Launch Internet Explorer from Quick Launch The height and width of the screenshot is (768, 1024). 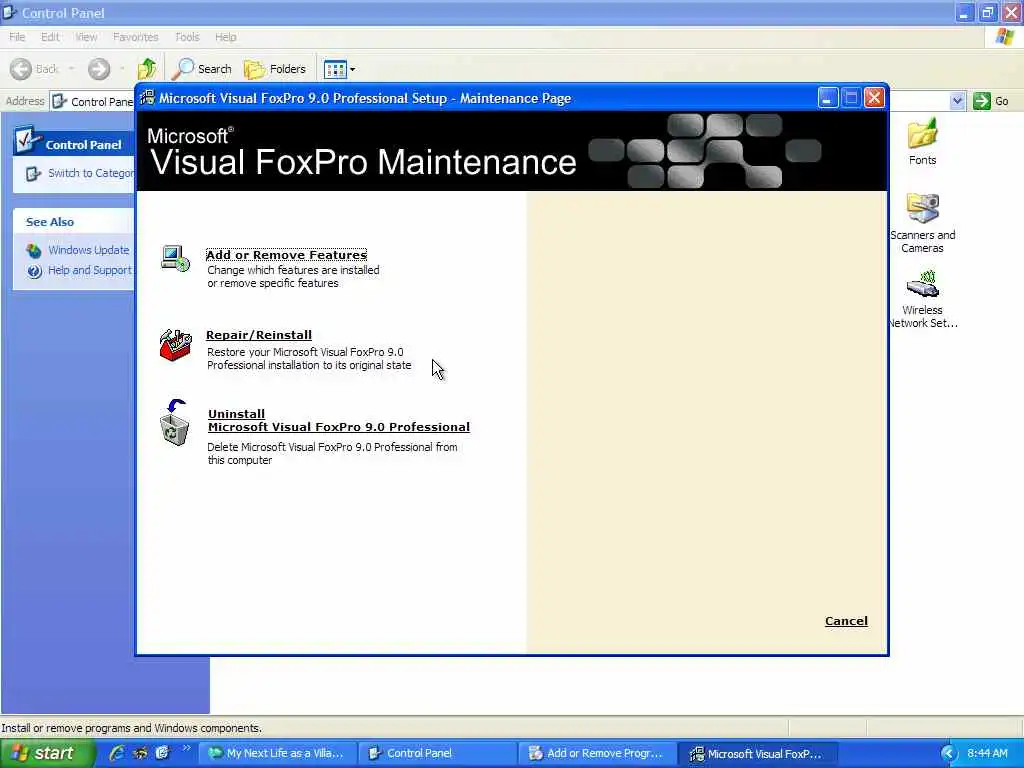coord(117,753)
